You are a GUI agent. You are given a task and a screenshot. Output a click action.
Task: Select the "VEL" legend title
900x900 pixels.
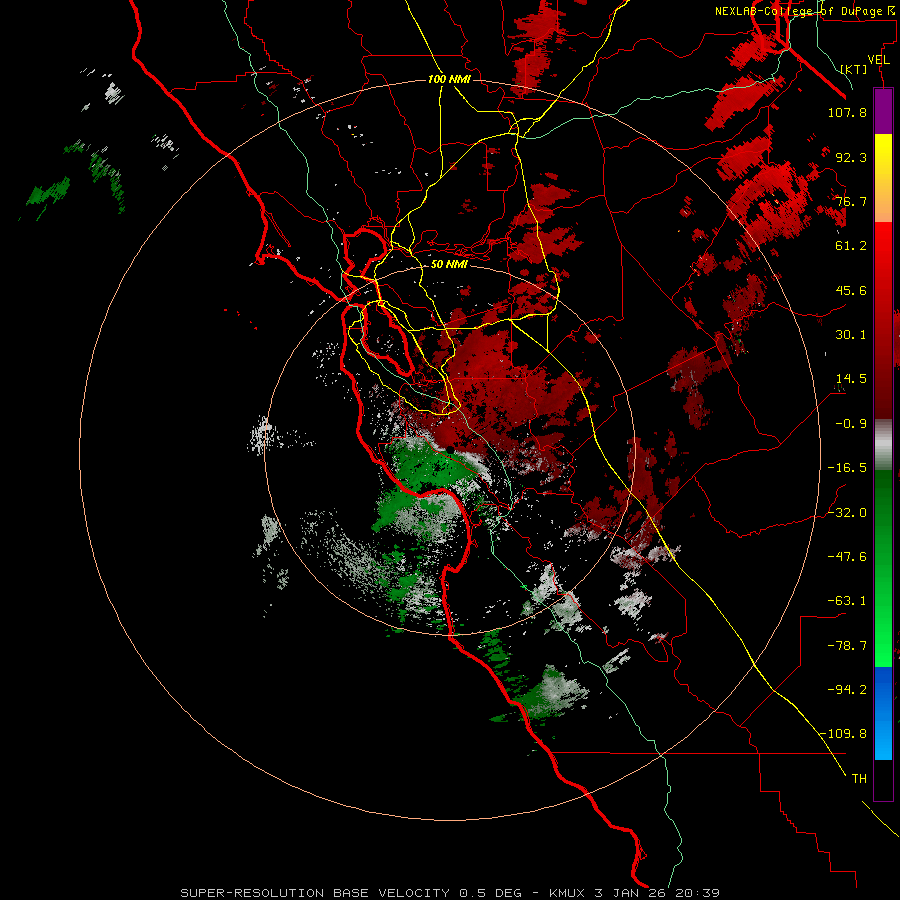879,60
